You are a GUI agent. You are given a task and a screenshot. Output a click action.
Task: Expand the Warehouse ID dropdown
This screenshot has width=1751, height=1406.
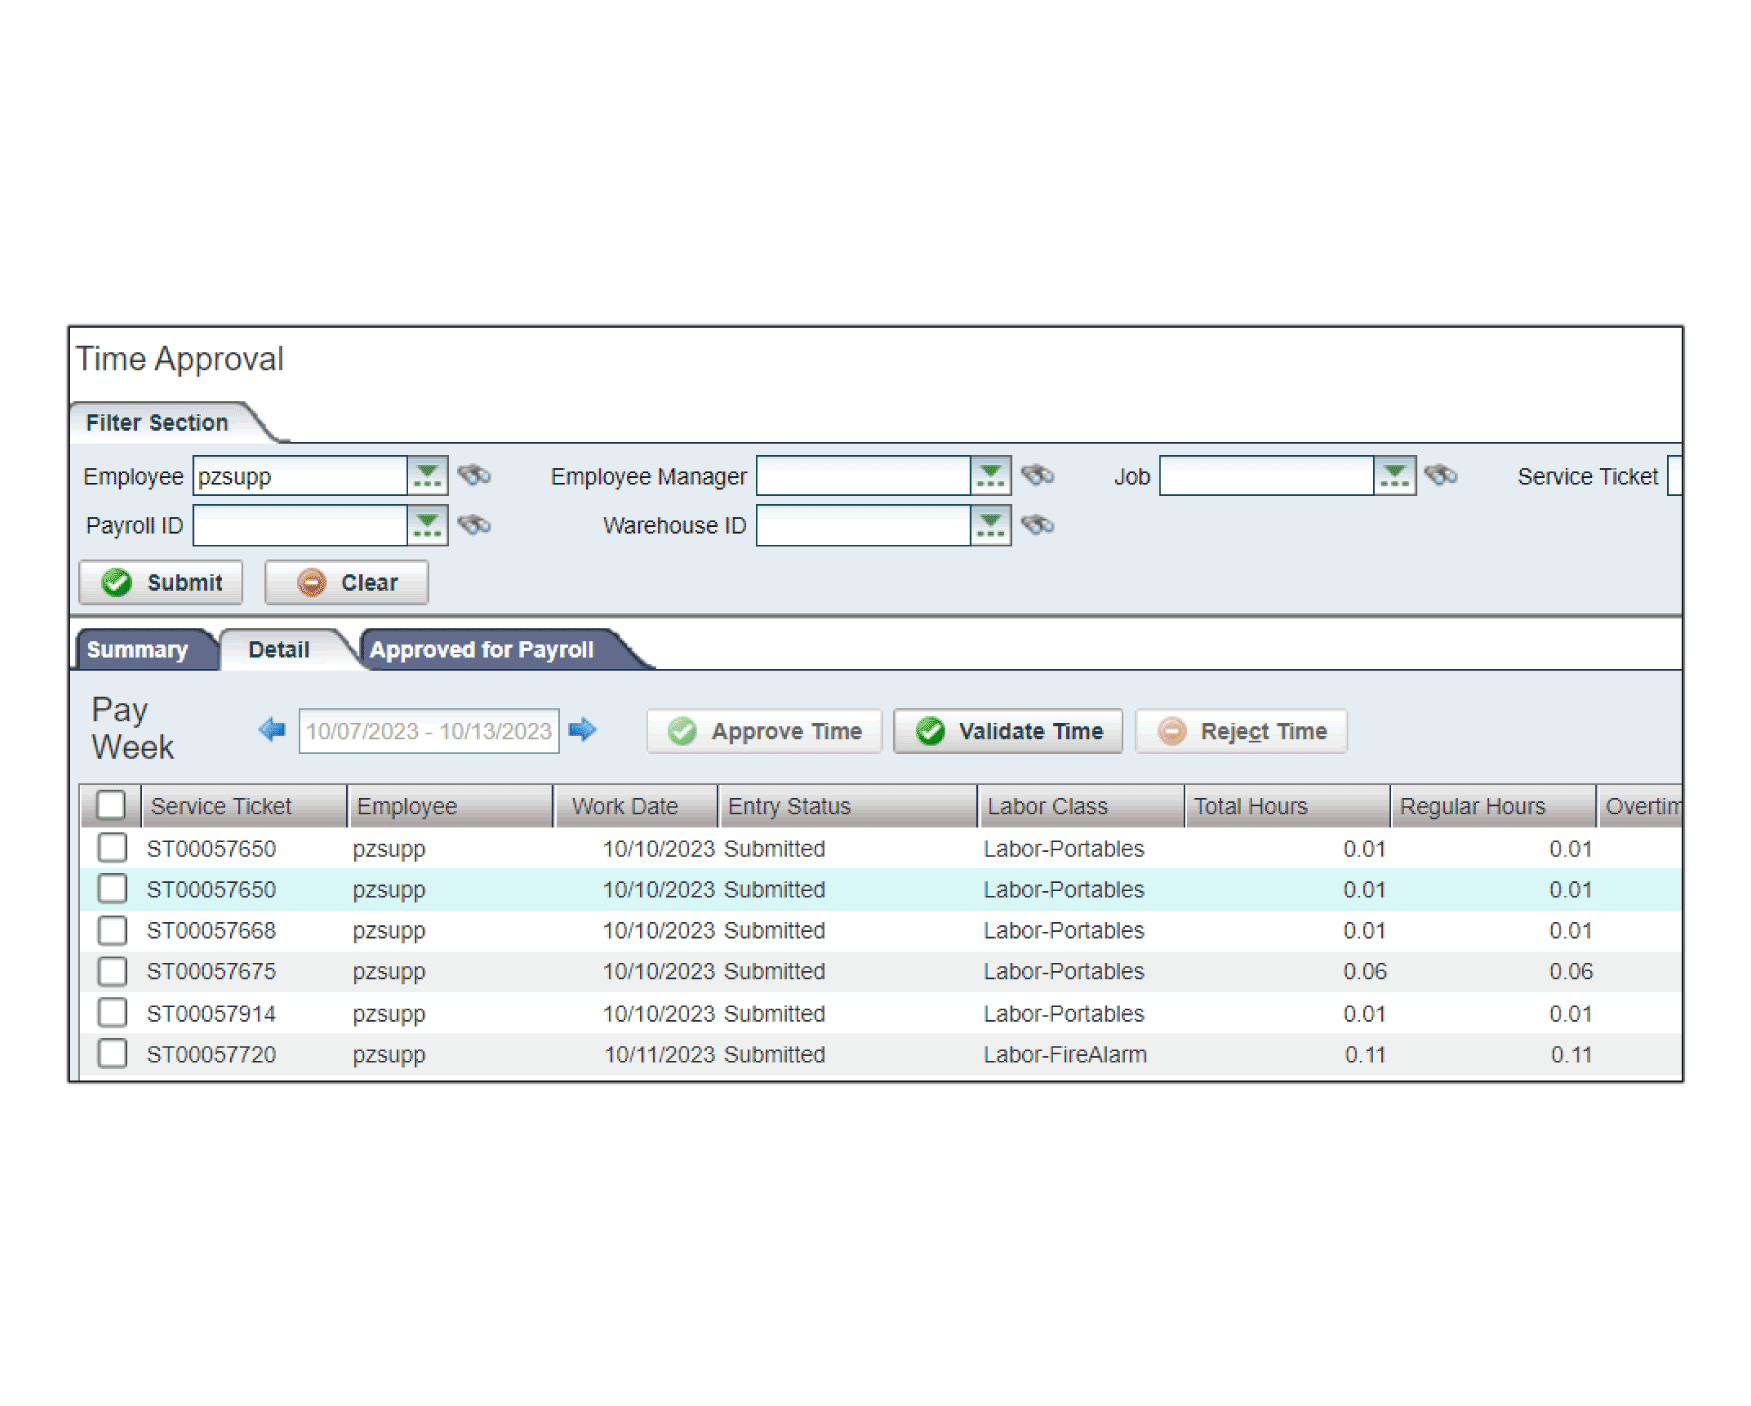tap(990, 526)
